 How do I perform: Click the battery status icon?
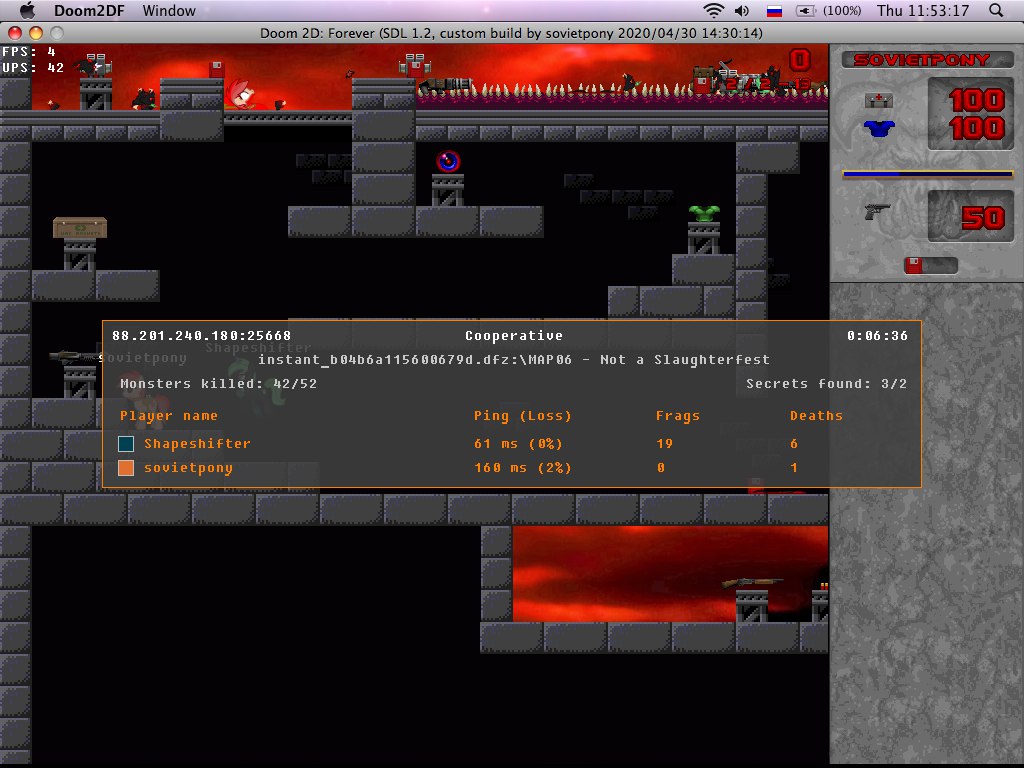805,10
